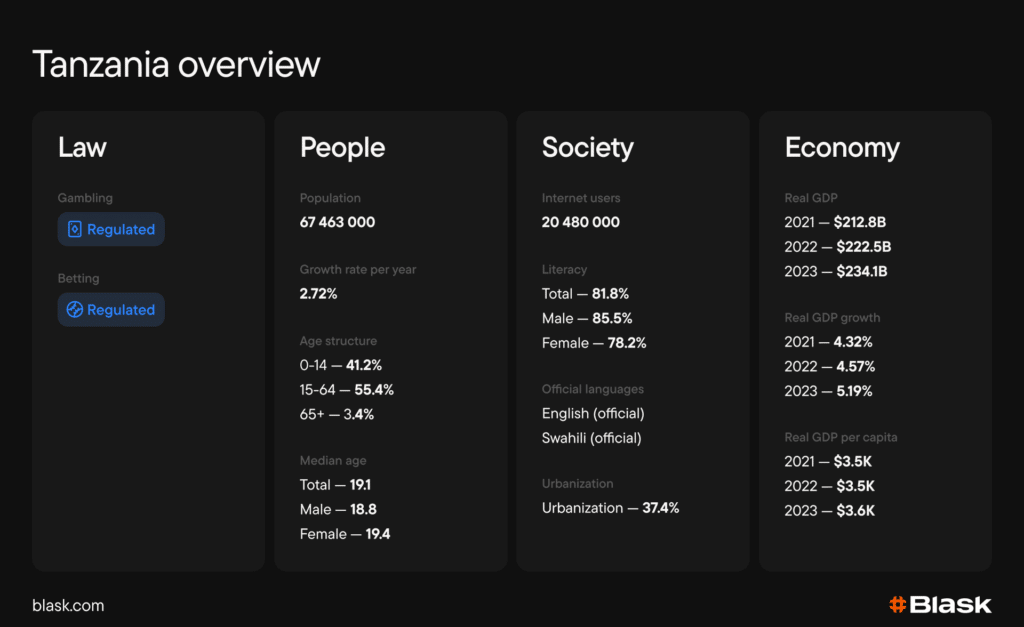Click the Betting Regulated badge

[x=111, y=310]
